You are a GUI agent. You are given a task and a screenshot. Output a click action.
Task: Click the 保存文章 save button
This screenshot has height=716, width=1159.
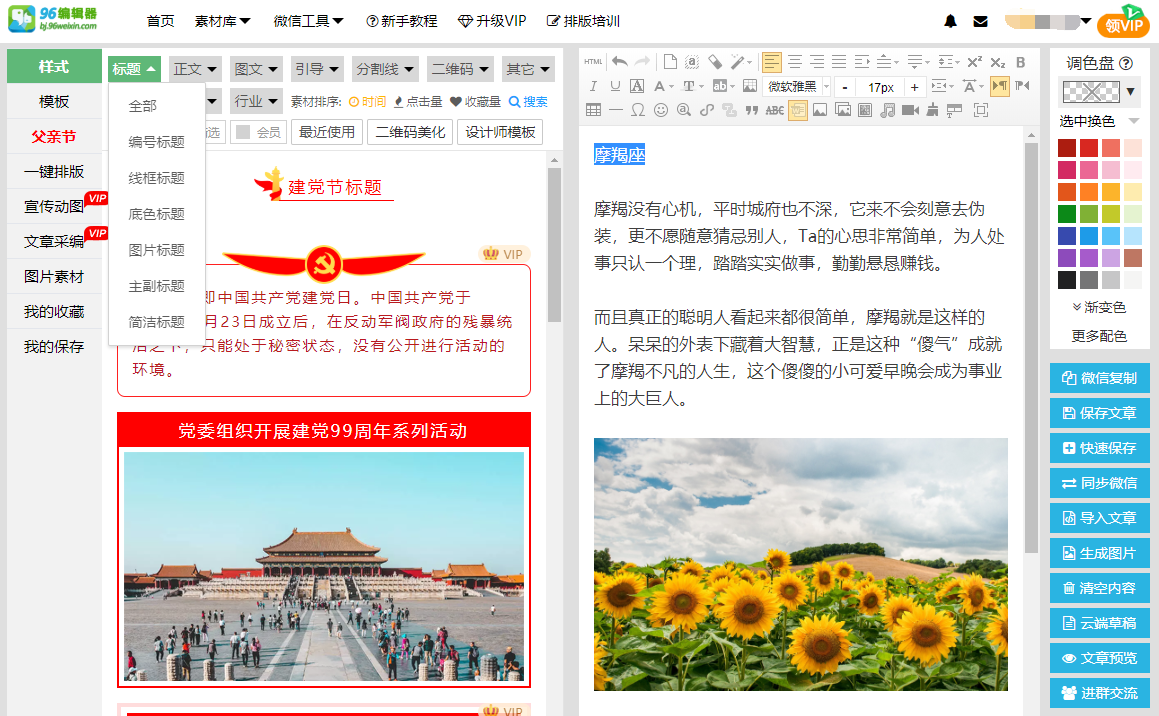(x=1099, y=413)
